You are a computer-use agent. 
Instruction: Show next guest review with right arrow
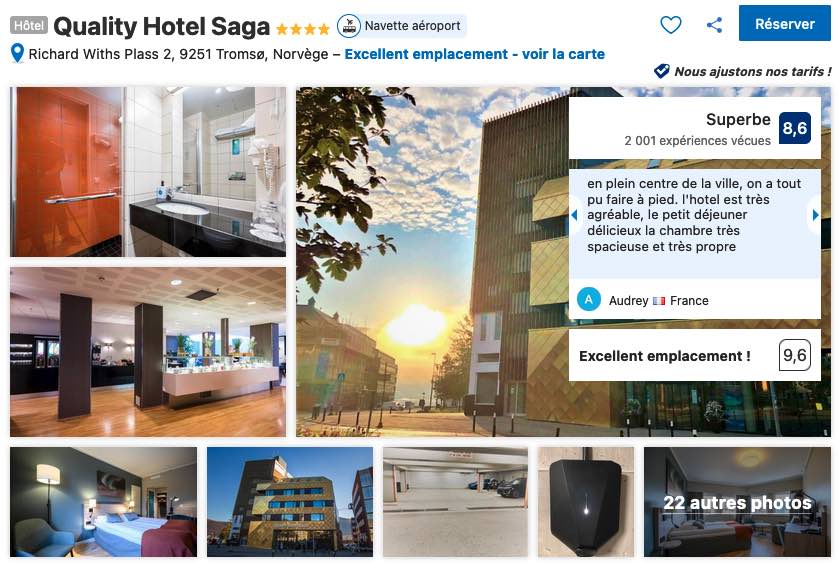[x=815, y=215]
